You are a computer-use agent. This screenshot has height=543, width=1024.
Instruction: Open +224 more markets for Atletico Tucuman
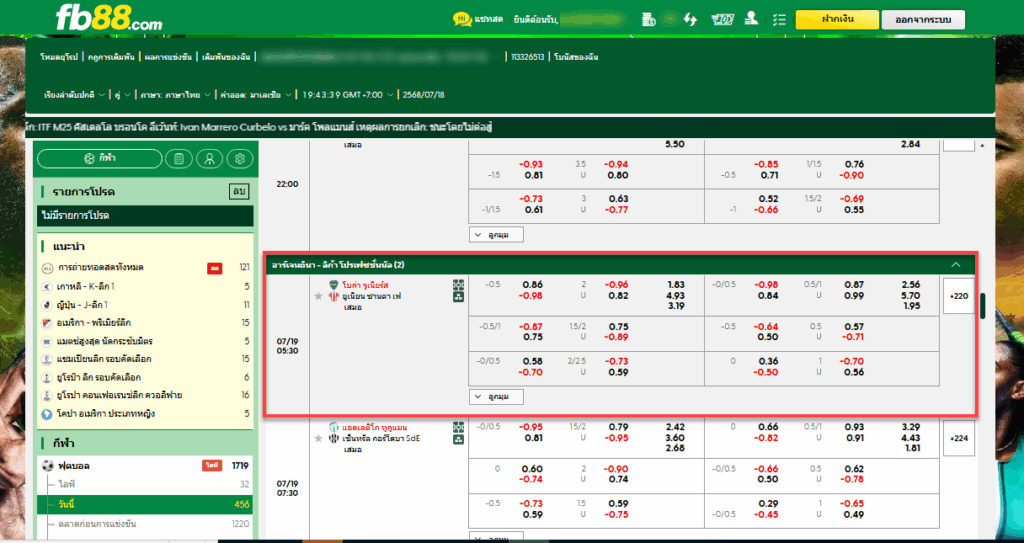(x=959, y=438)
